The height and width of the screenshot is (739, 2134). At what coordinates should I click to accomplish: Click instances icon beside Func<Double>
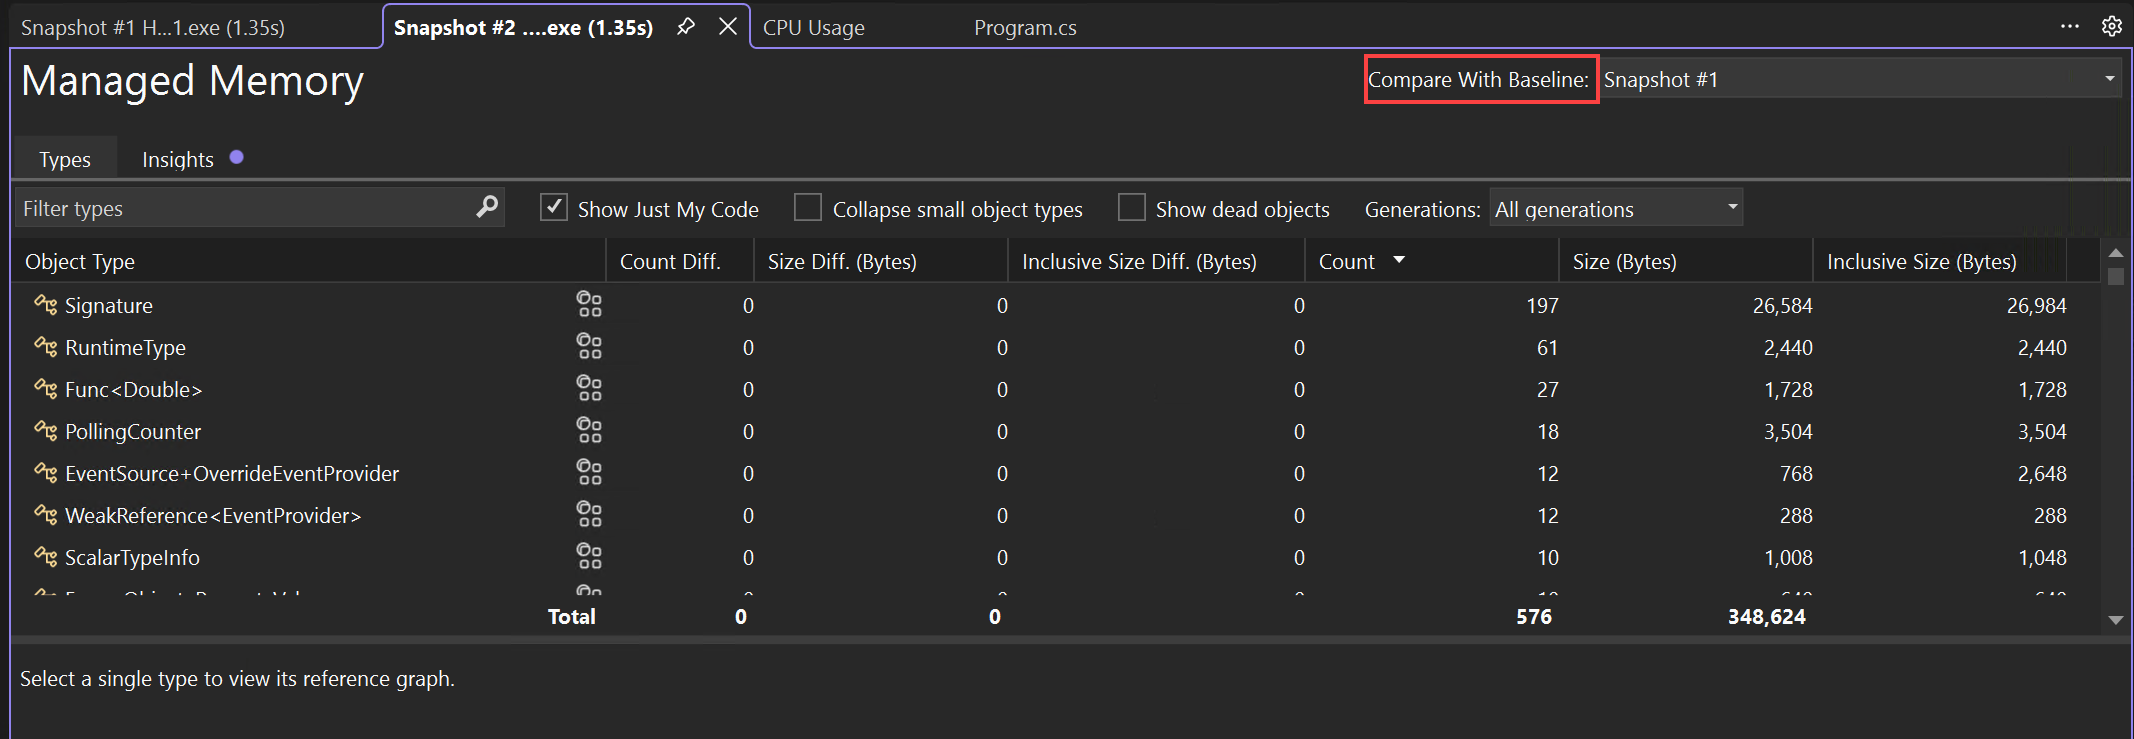tap(589, 389)
